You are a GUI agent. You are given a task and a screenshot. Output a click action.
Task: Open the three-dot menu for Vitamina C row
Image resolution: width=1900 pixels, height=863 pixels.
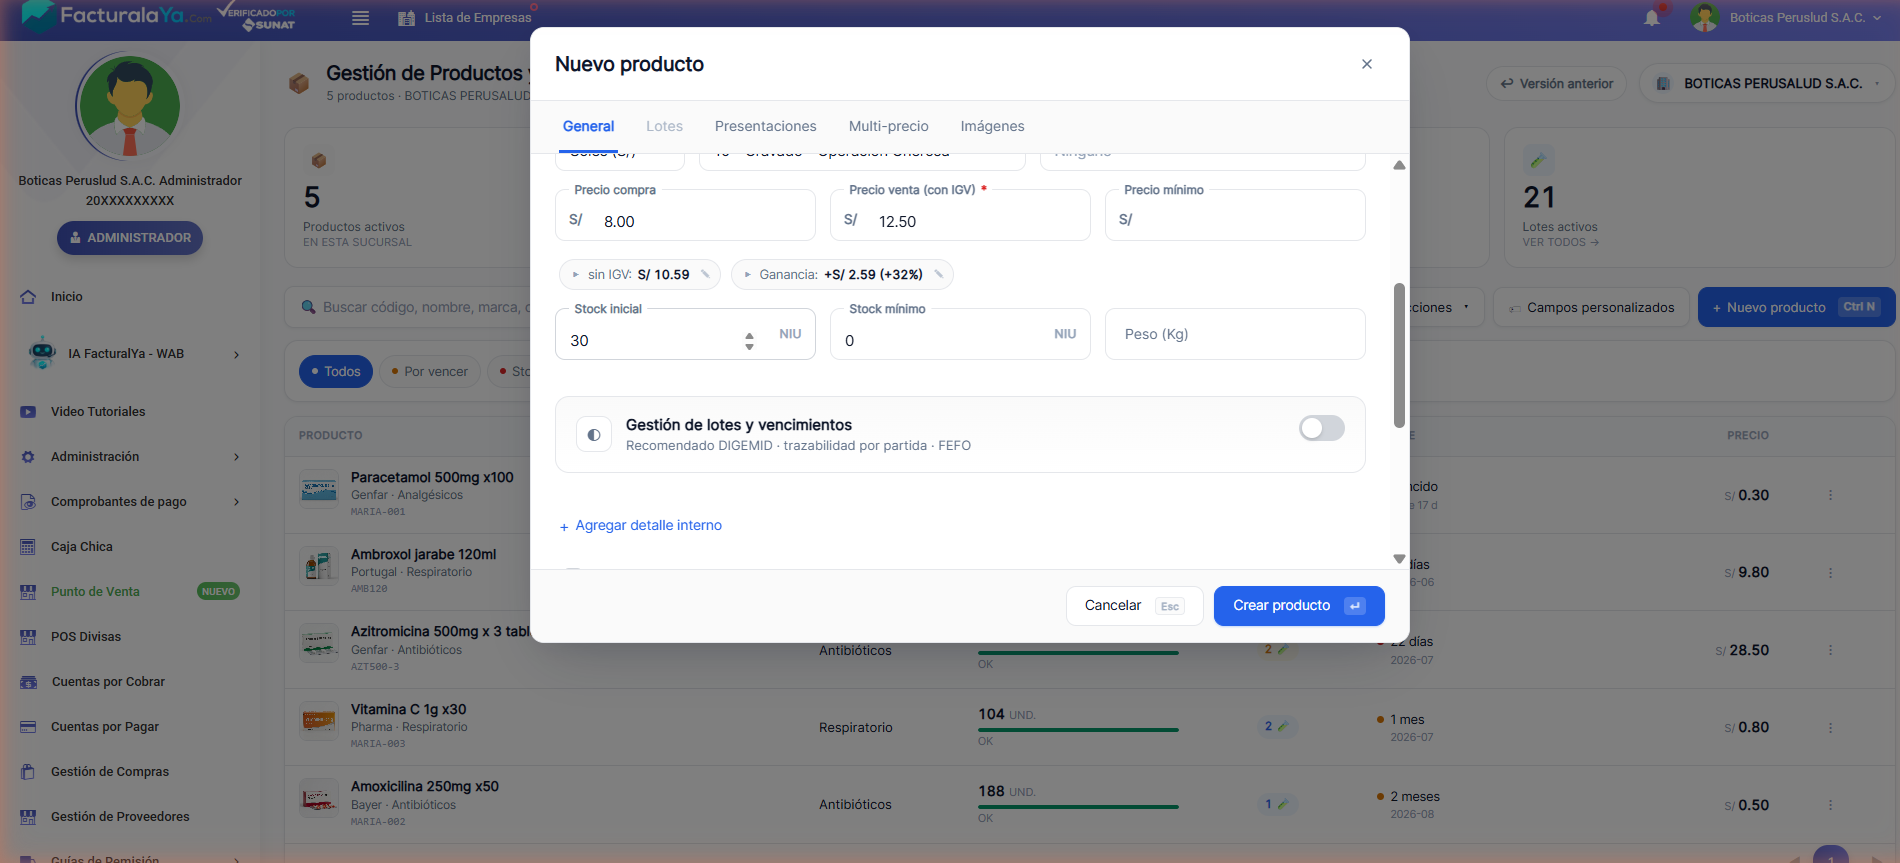pyautogui.click(x=1830, y=728)
